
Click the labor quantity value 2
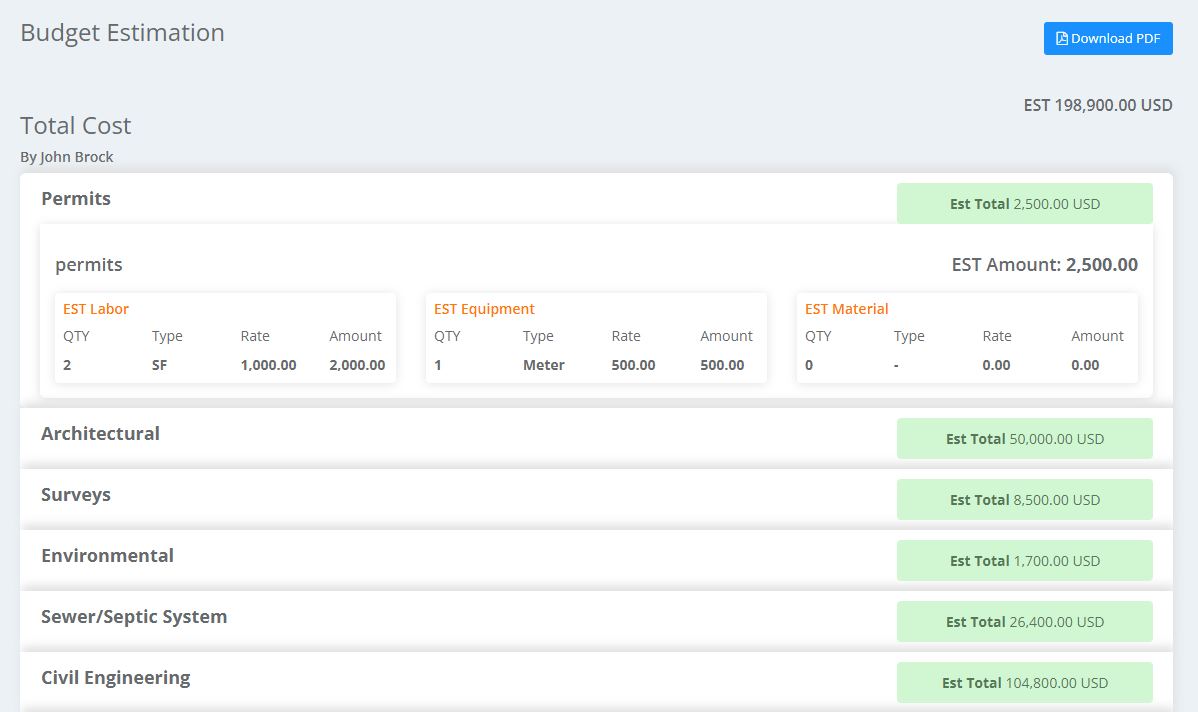coord(67,365)
